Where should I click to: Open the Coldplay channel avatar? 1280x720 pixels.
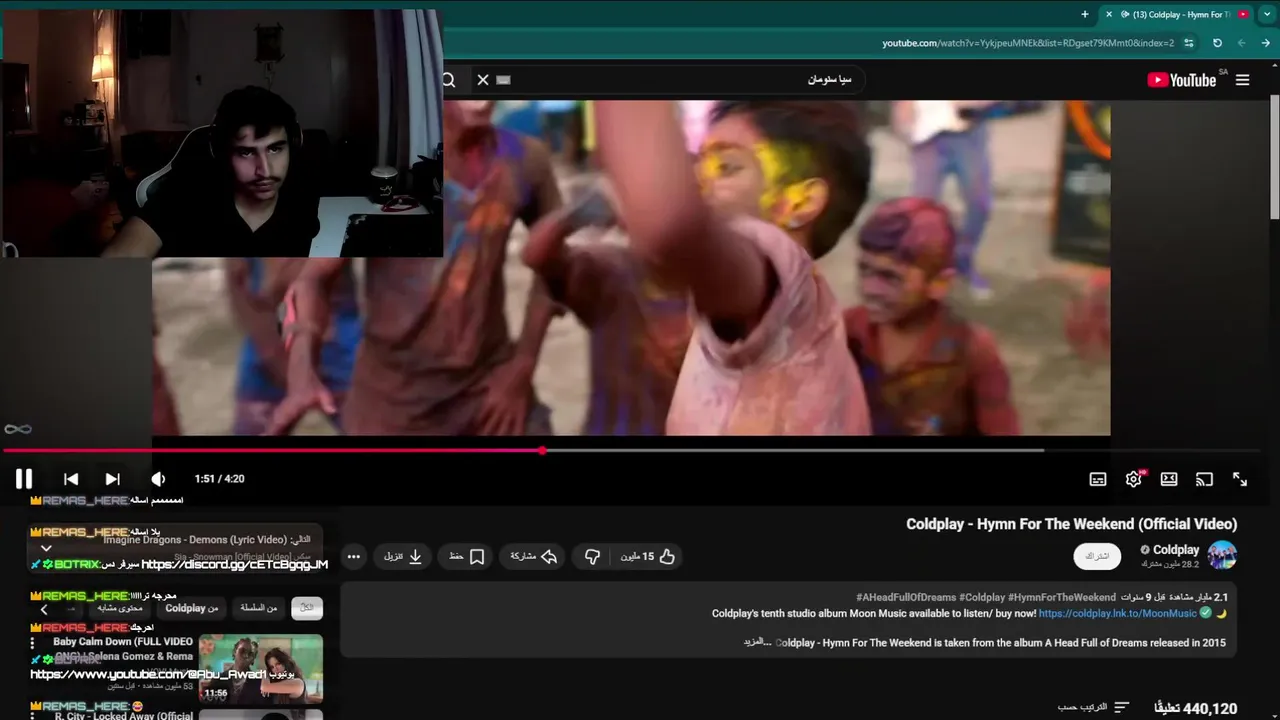1222,555
